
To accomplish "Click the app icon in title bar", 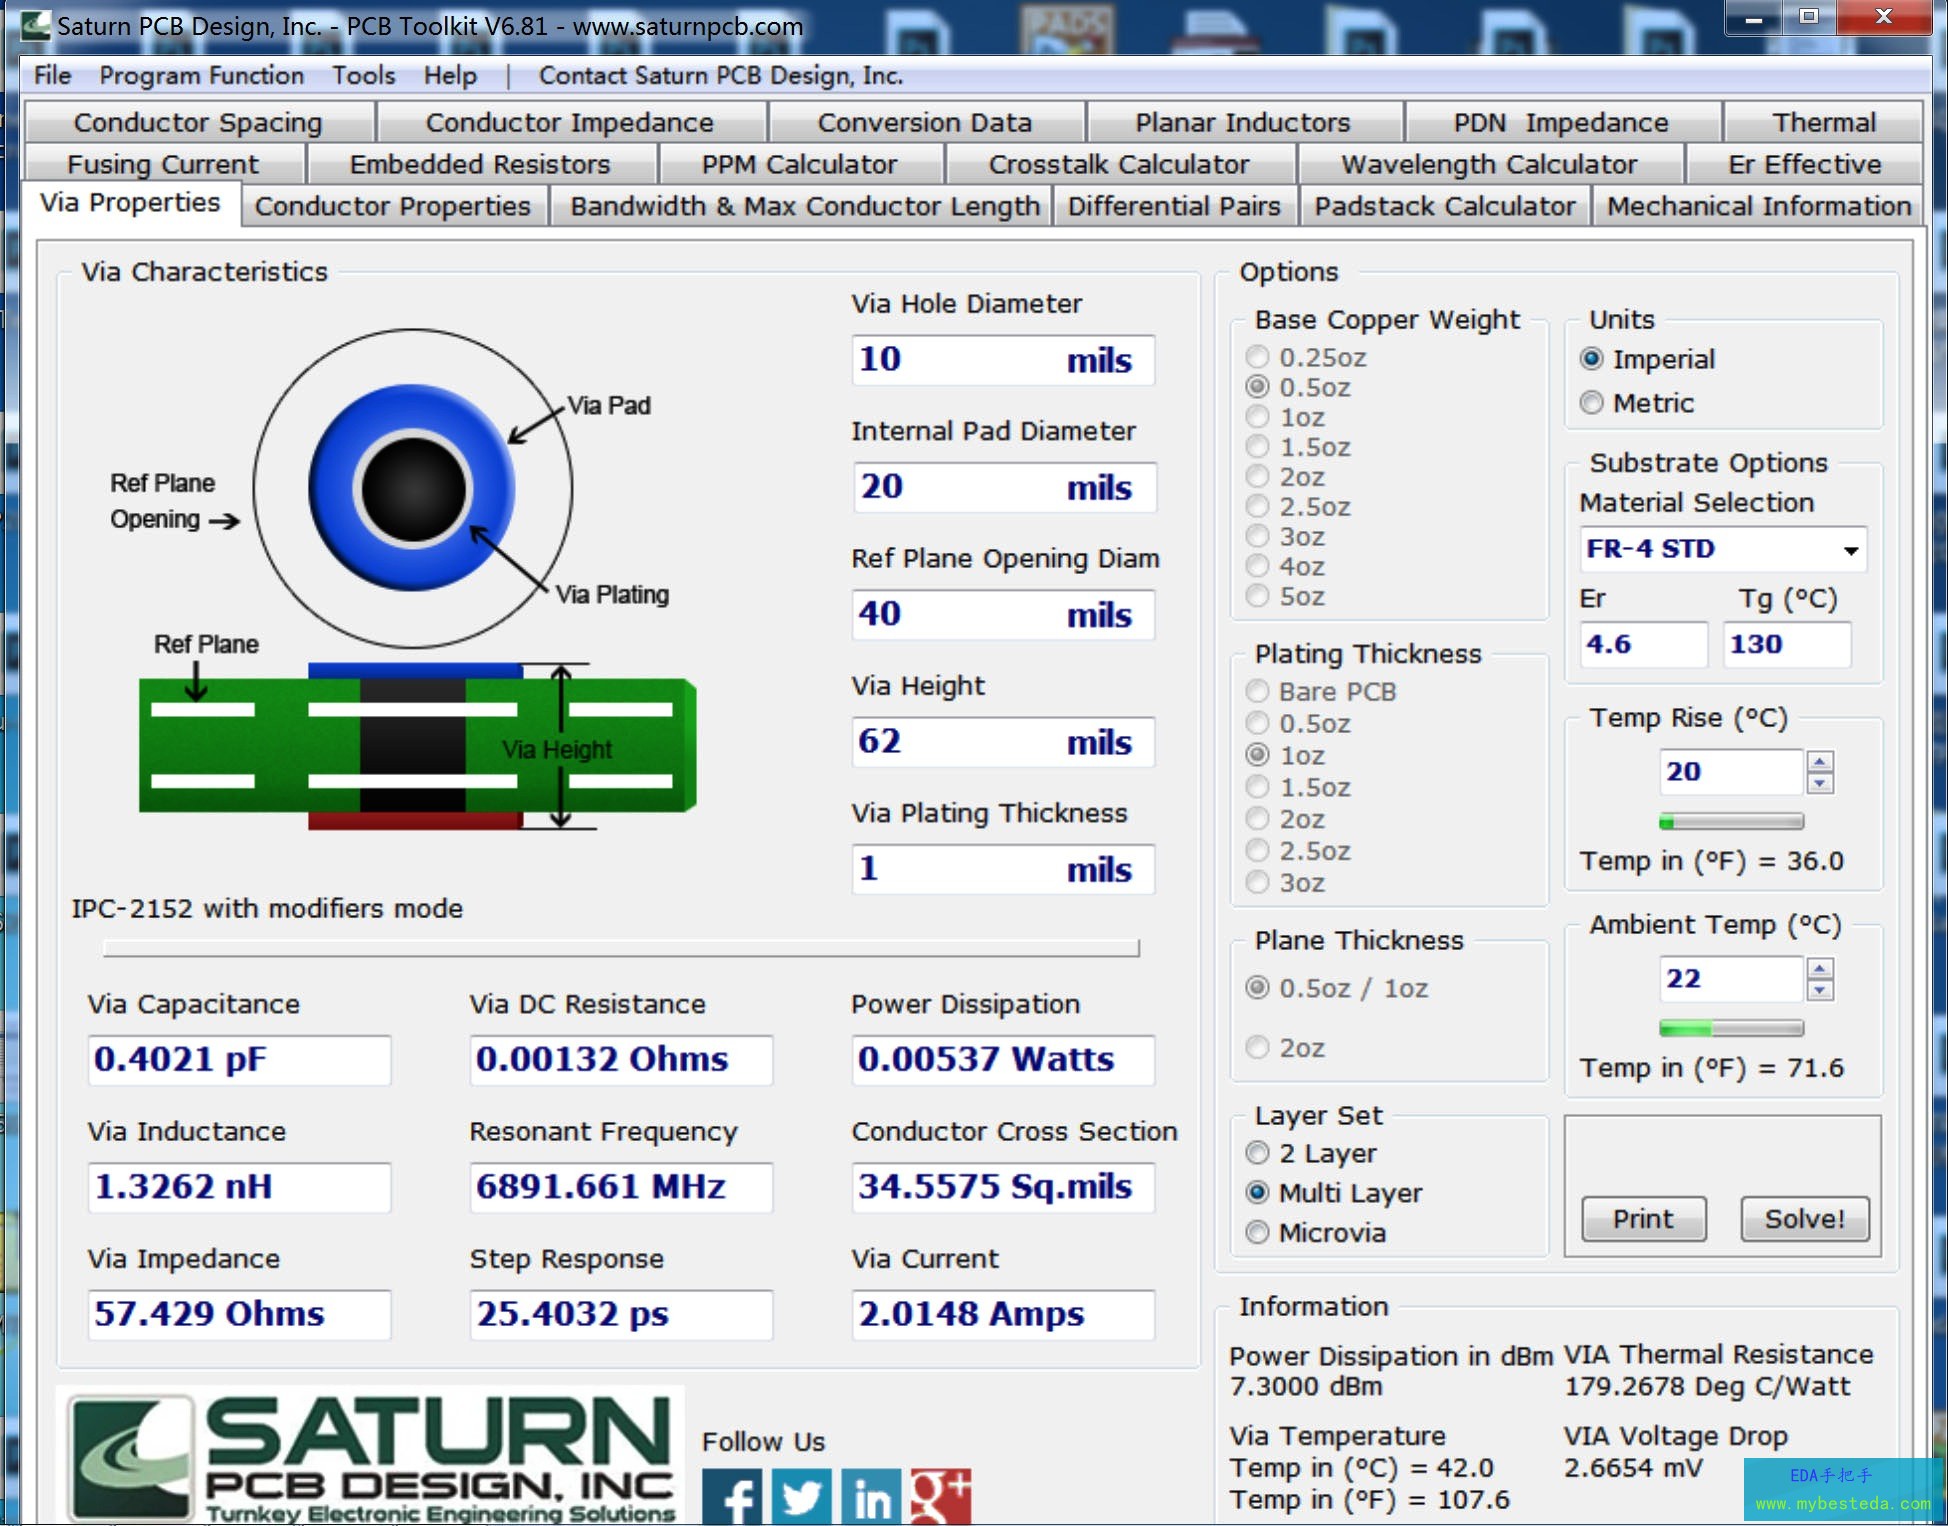I will click(36, 25).
